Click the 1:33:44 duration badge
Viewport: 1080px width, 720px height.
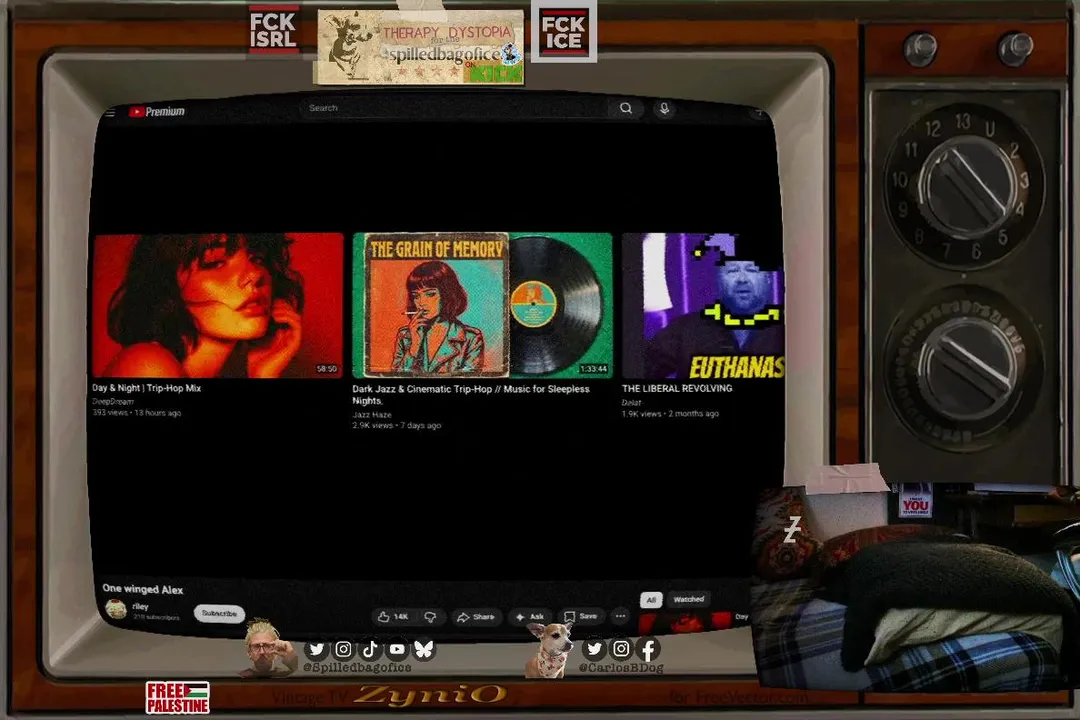[593, 369]
